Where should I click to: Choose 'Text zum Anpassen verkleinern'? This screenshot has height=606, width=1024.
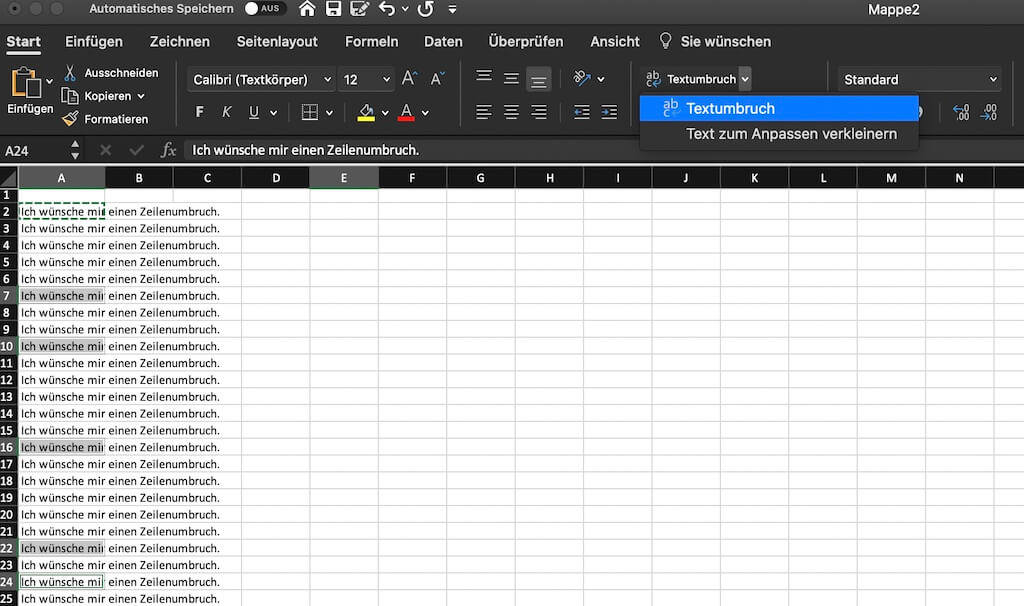point(780,132)
